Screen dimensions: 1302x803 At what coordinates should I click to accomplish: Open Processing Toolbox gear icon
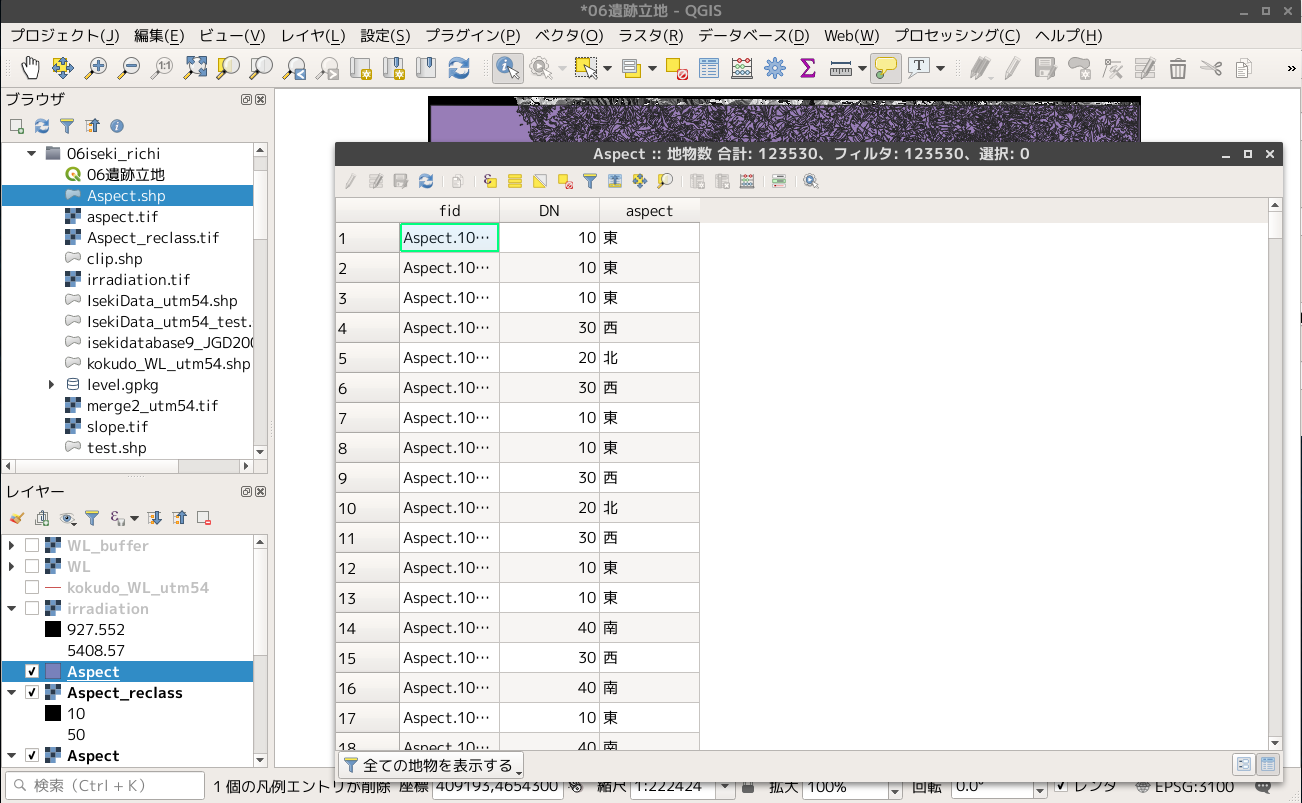[x=775, y=68]
